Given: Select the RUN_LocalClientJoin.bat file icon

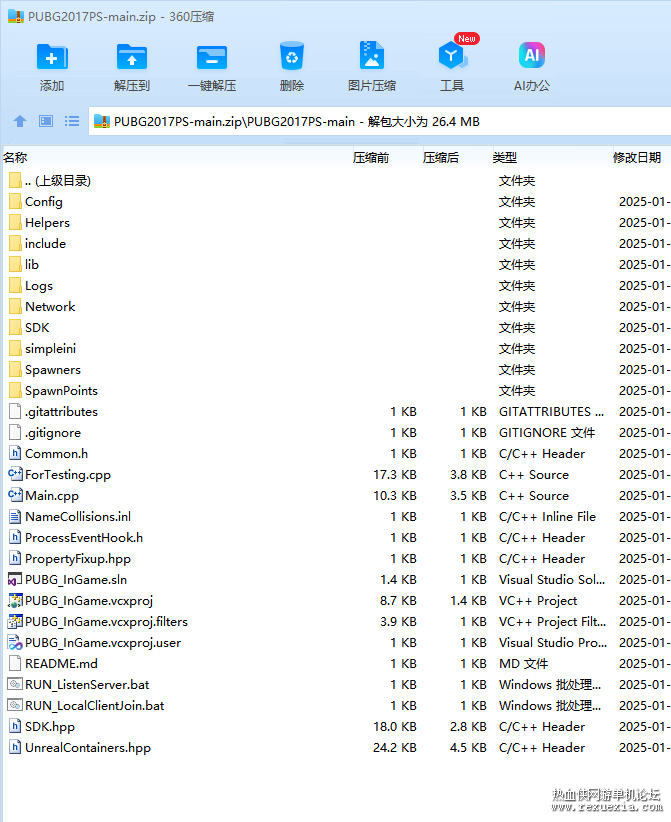Looking at the screenshot, I should [x=15, y=706].
